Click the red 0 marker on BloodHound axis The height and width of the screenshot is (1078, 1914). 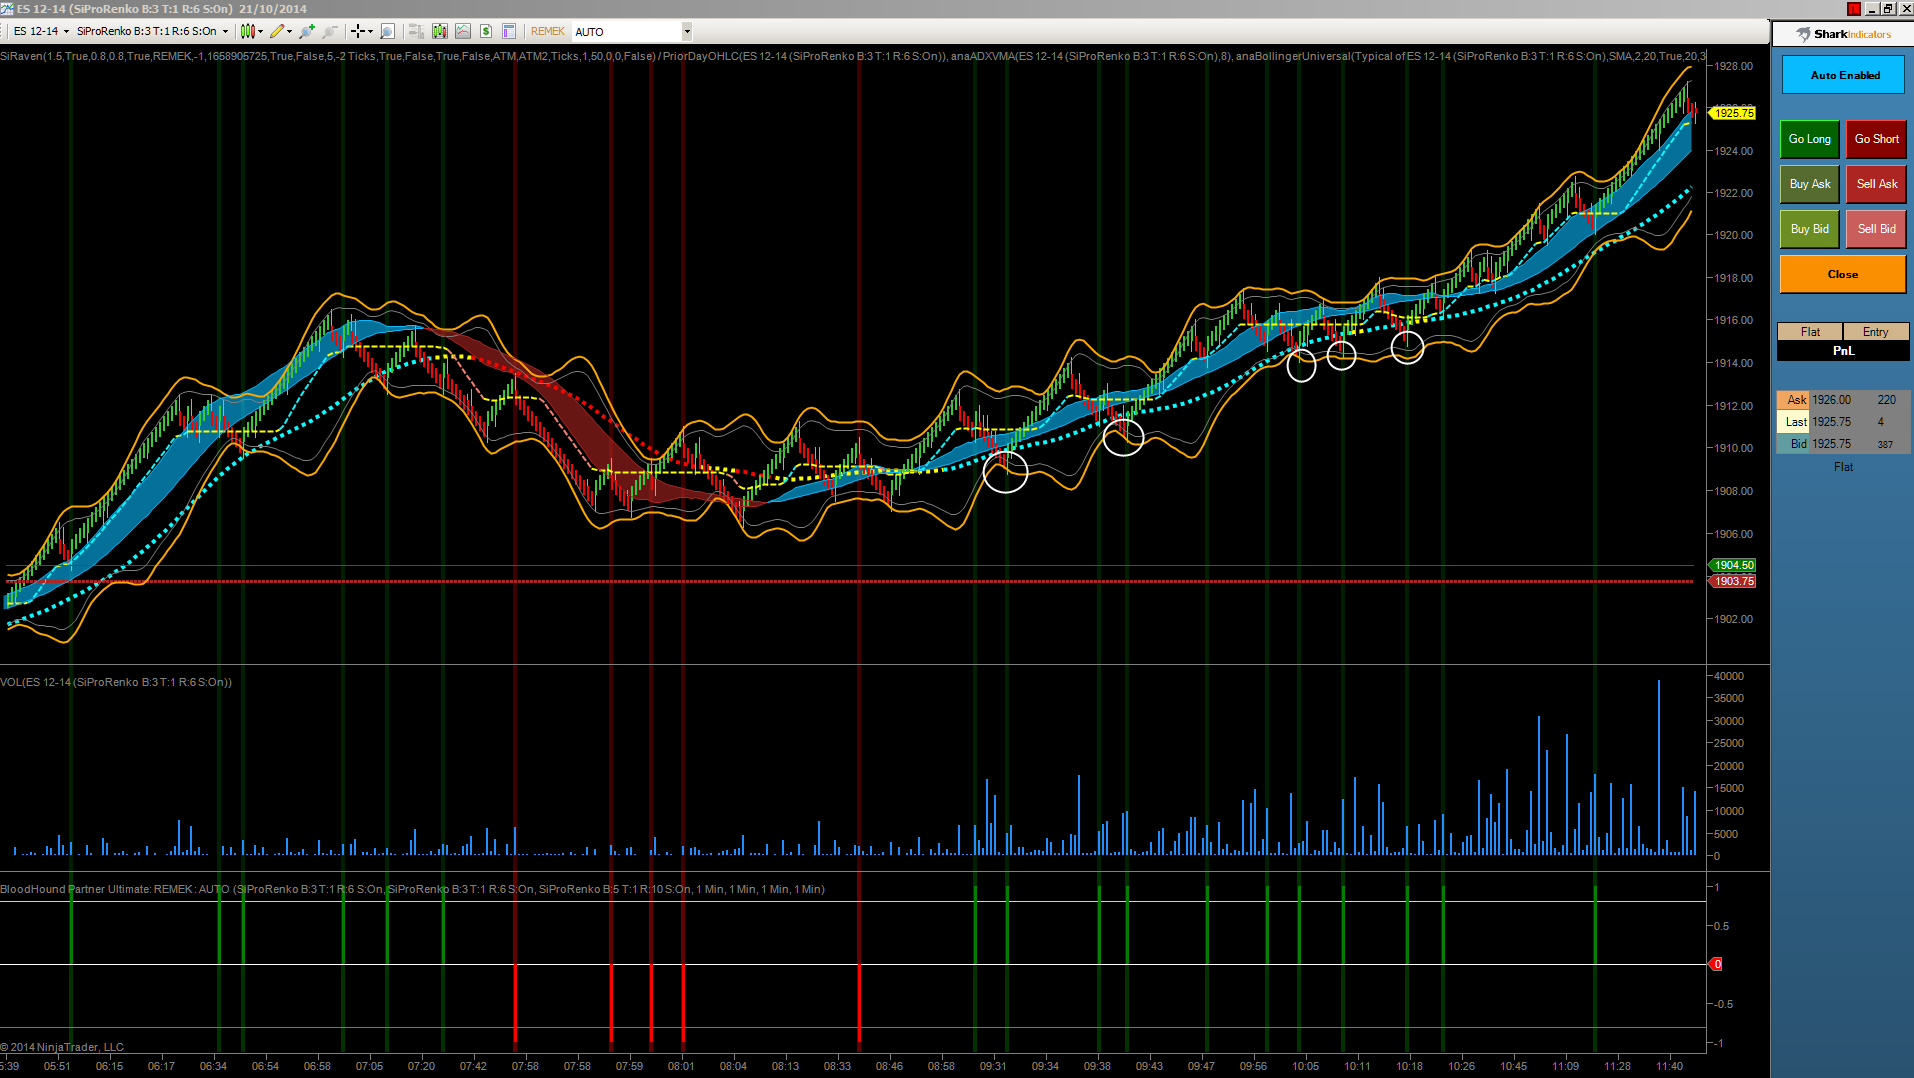coord(1717,964)
